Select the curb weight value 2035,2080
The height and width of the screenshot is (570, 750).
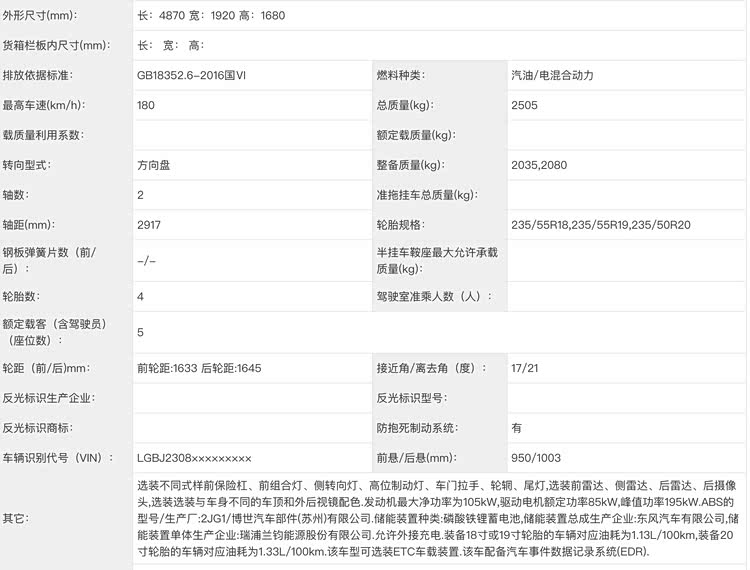coord(537,165)
